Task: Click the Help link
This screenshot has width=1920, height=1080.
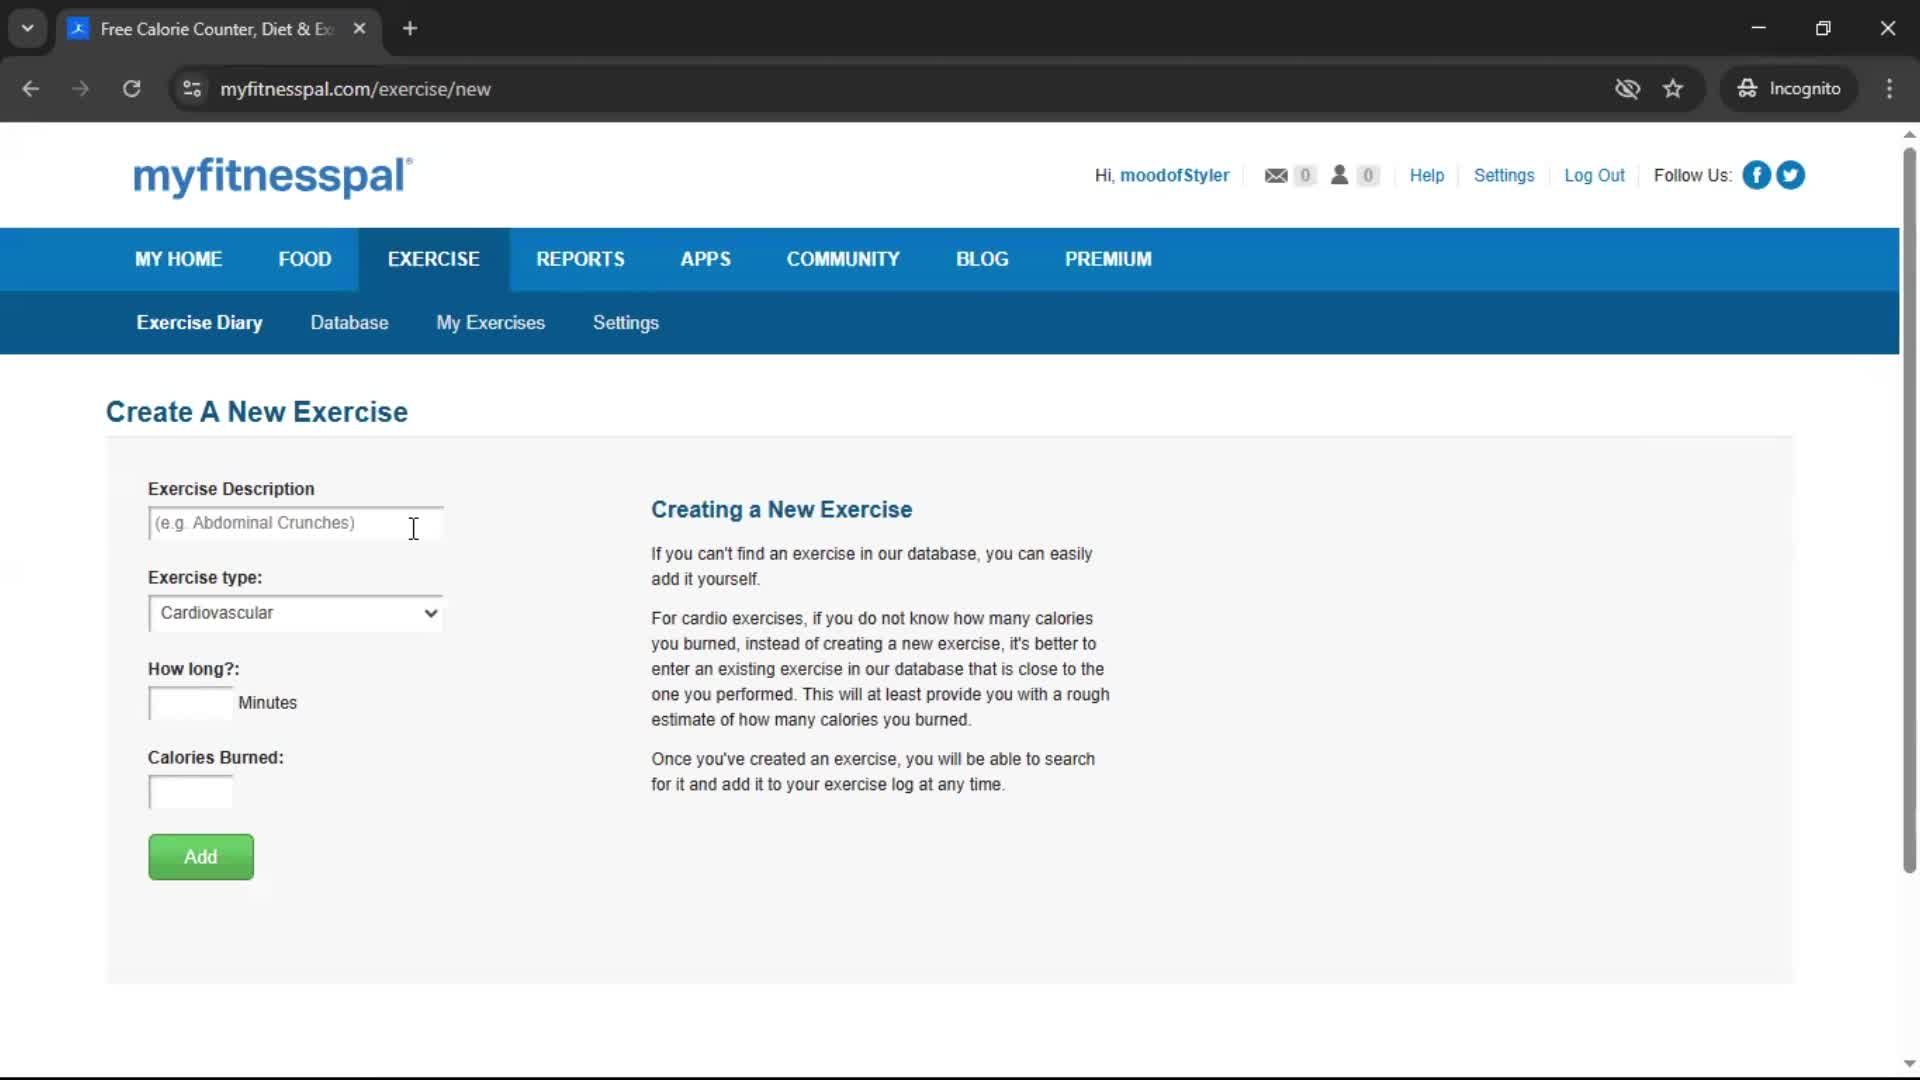Action: pyautogui.click(x=1426, y=175)
